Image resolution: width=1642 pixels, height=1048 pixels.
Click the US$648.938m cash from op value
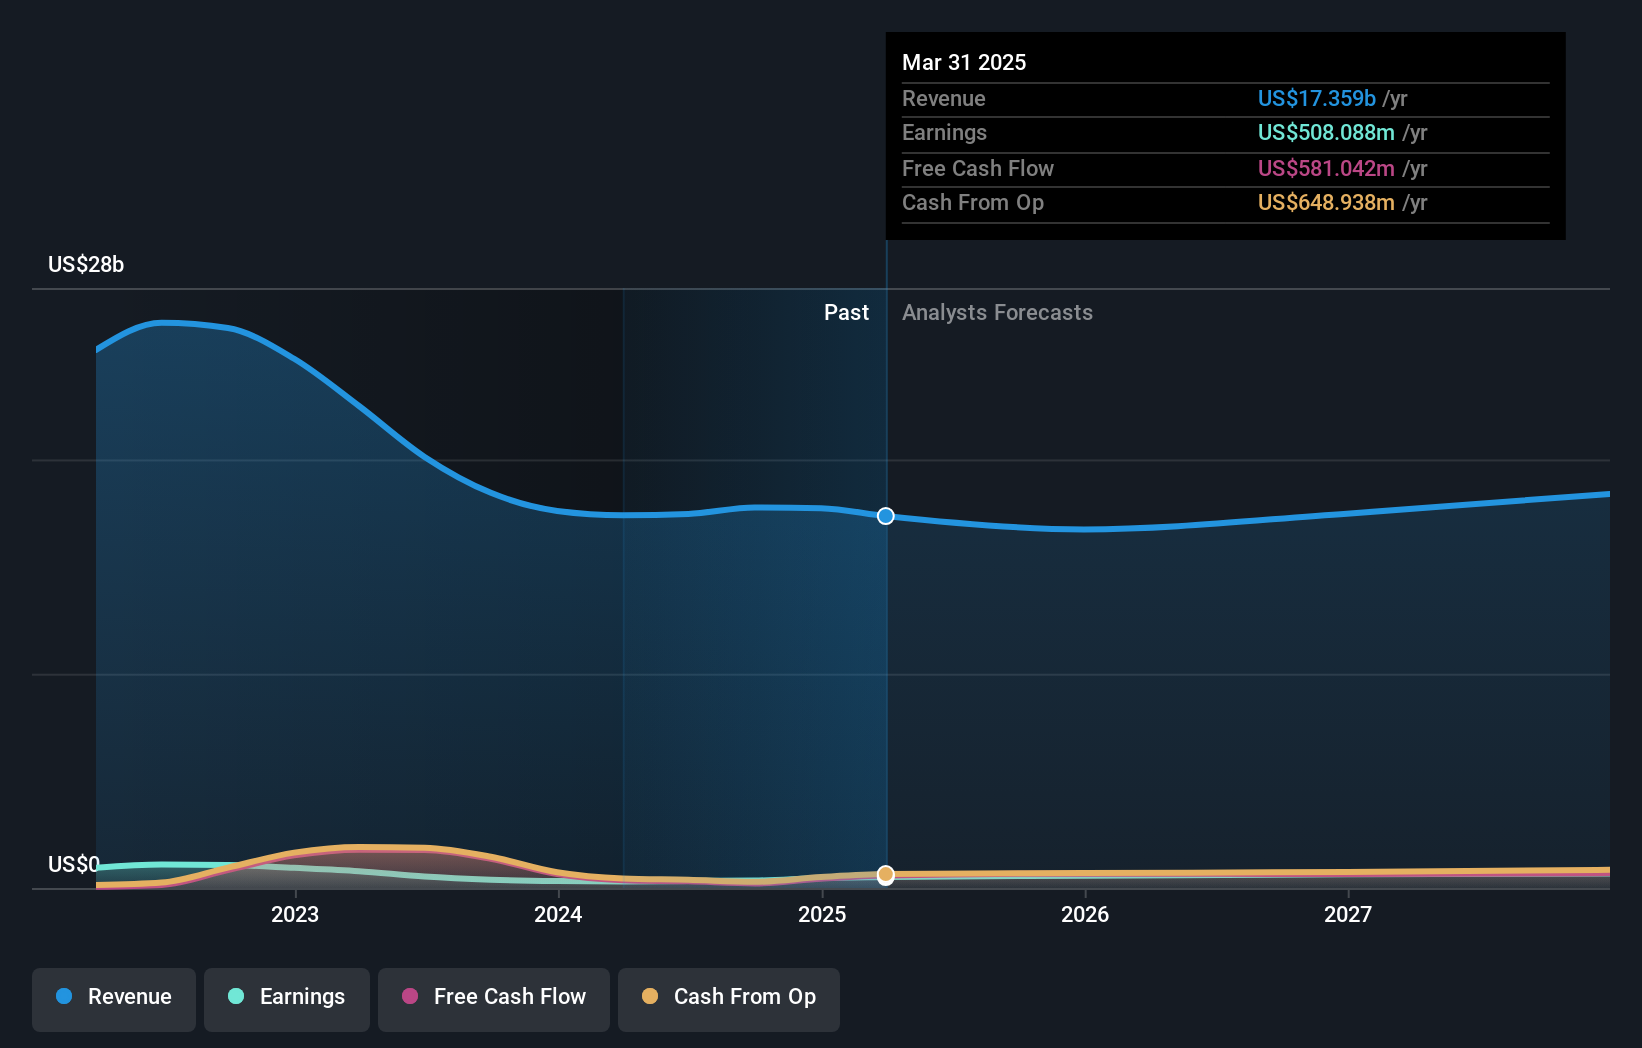pyautogui.click(x=1326, y=202)
